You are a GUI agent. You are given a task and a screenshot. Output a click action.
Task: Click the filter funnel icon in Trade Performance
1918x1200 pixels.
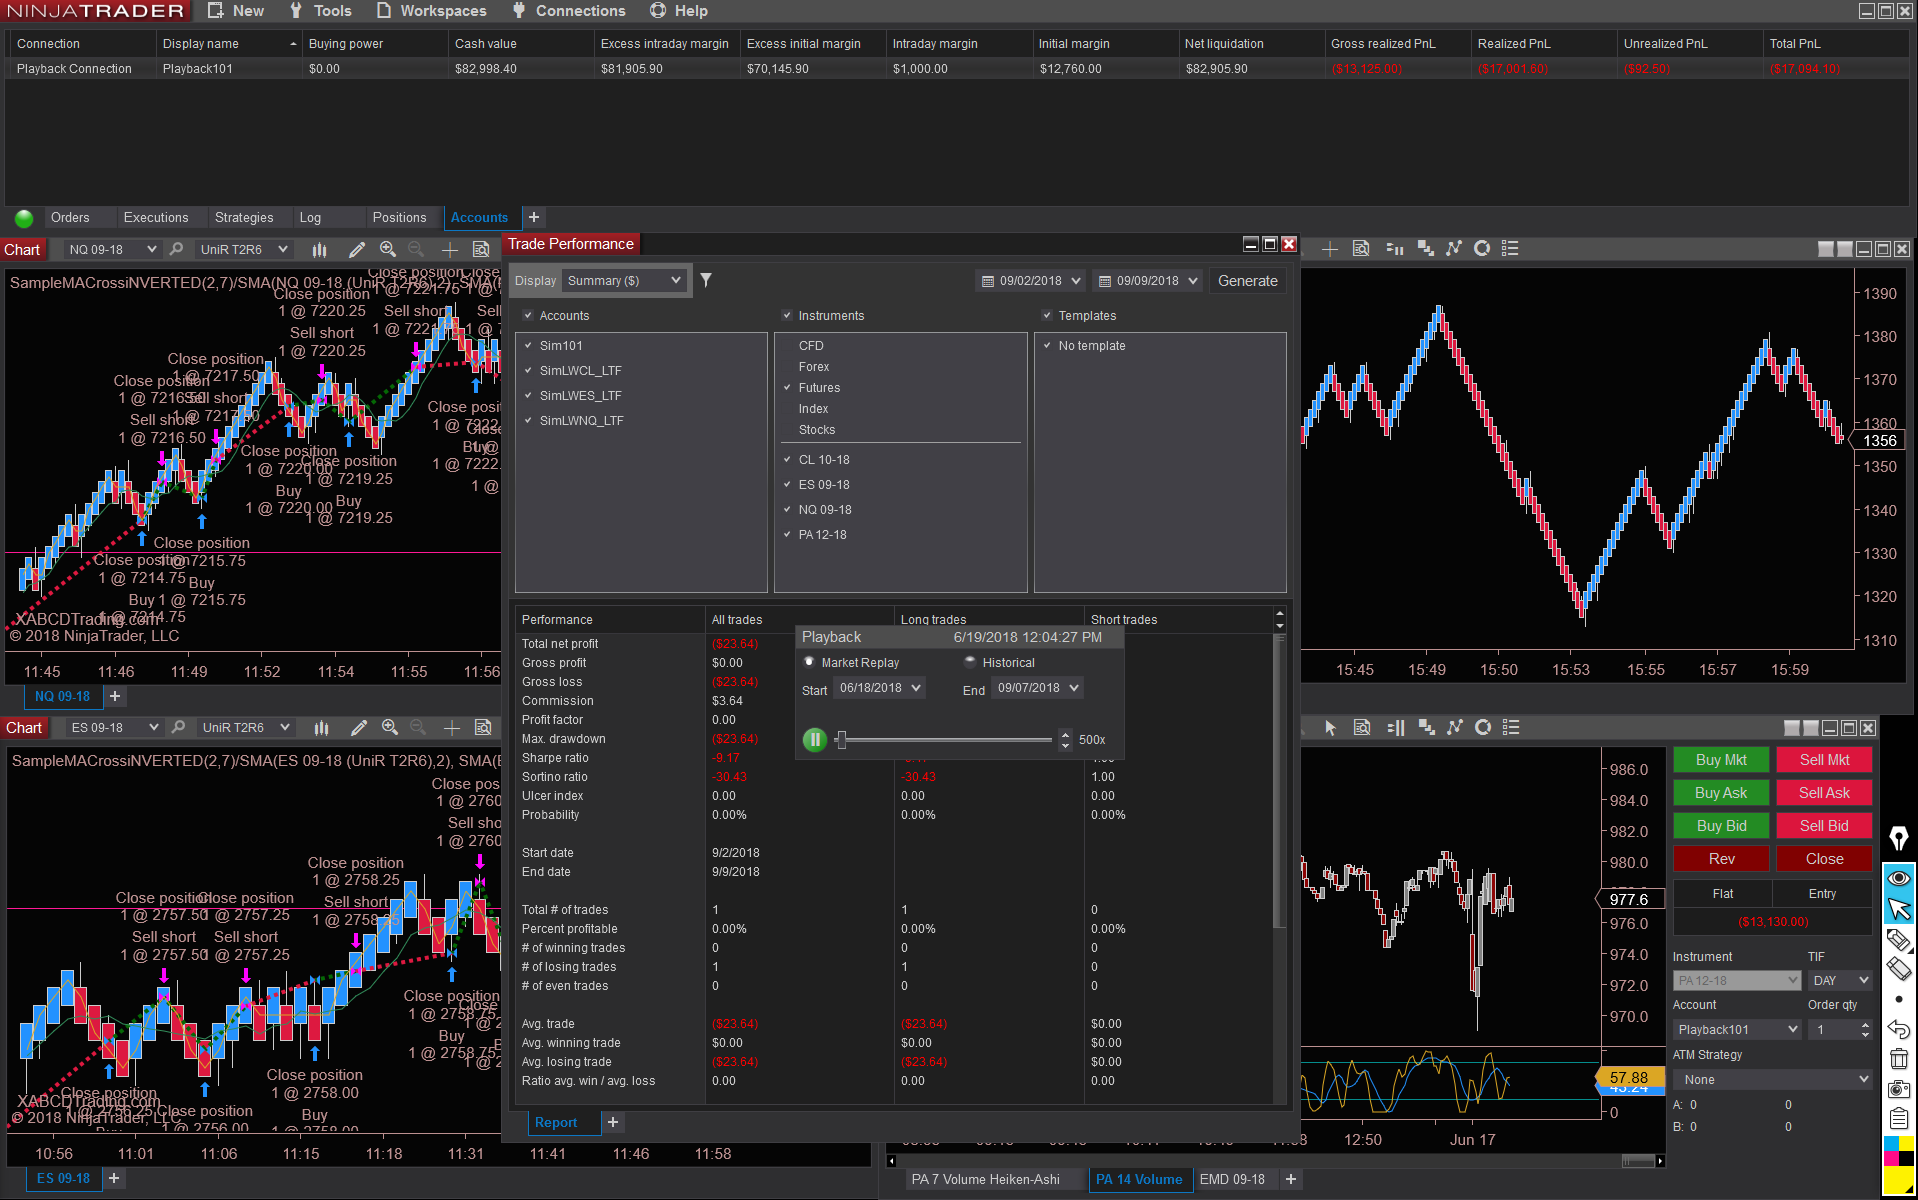coord(706,280)
